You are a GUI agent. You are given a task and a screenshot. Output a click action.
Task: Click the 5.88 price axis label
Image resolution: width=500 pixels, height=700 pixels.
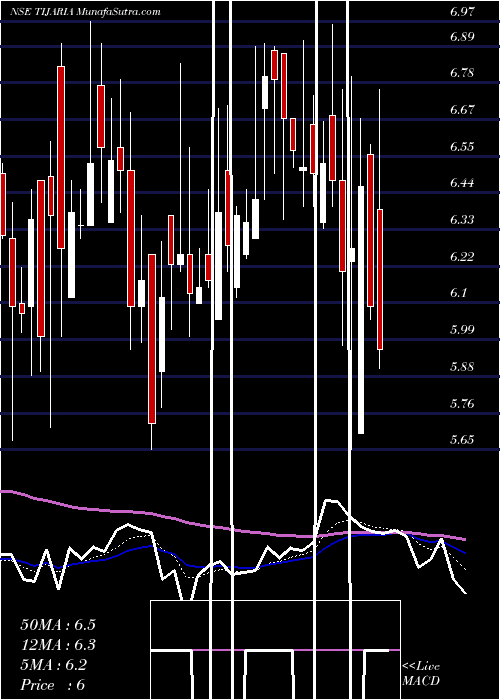click(462, 367)
